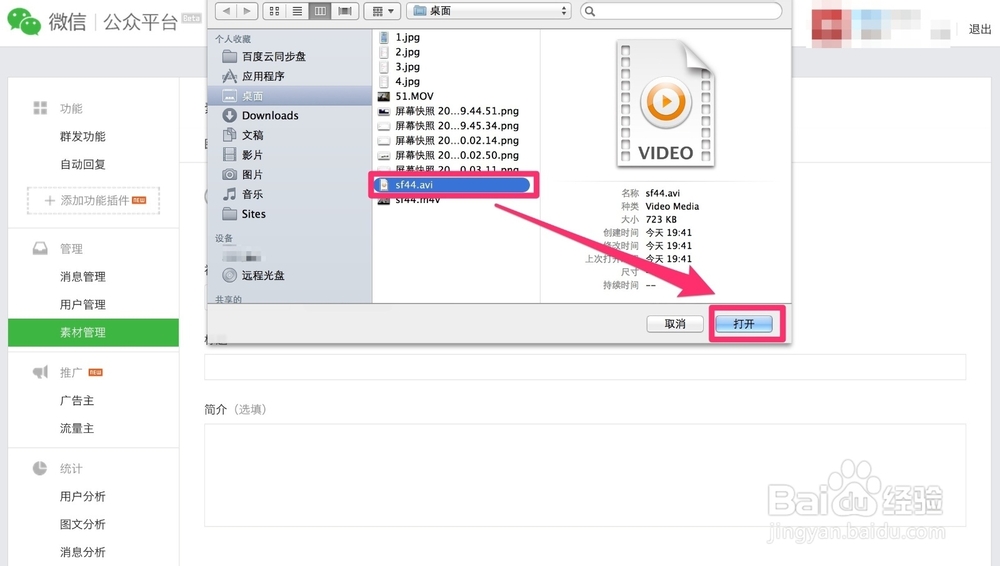Screen dimensions: 1000x566
Task: Click the 简介 description text area
Action: 585,475
